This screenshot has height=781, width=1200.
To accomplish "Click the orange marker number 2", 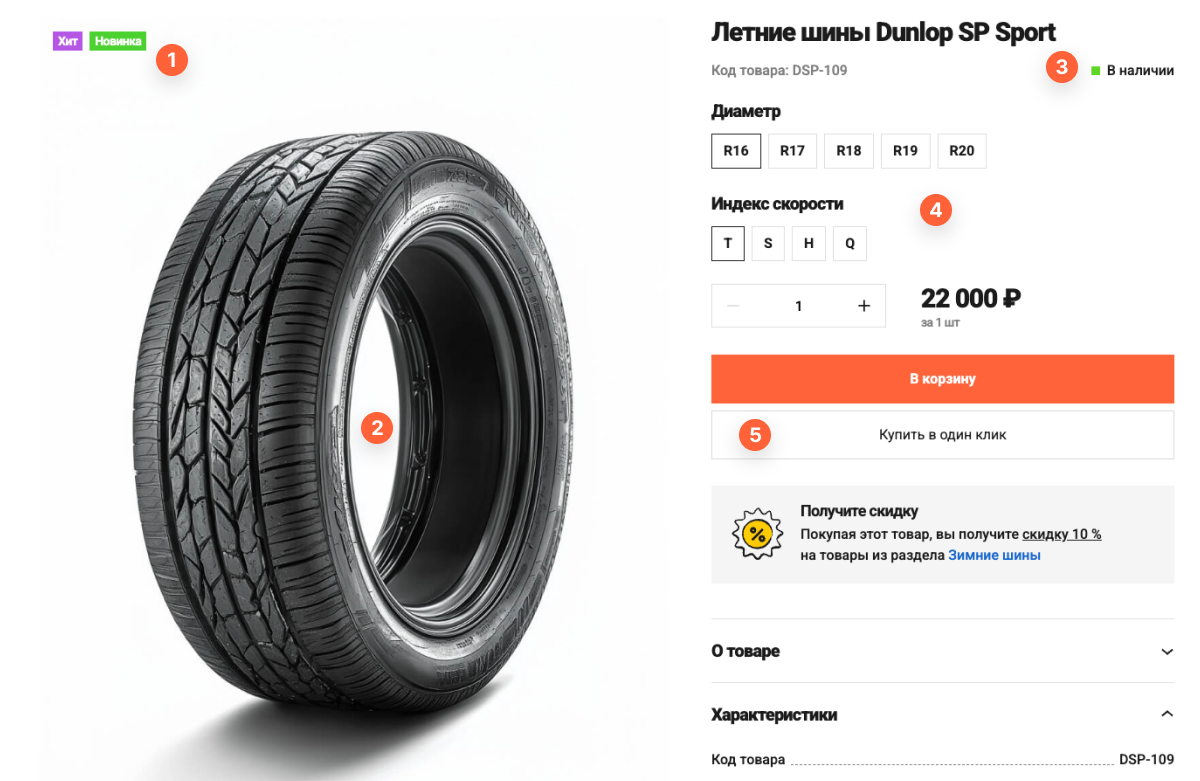I will [376, 428].
